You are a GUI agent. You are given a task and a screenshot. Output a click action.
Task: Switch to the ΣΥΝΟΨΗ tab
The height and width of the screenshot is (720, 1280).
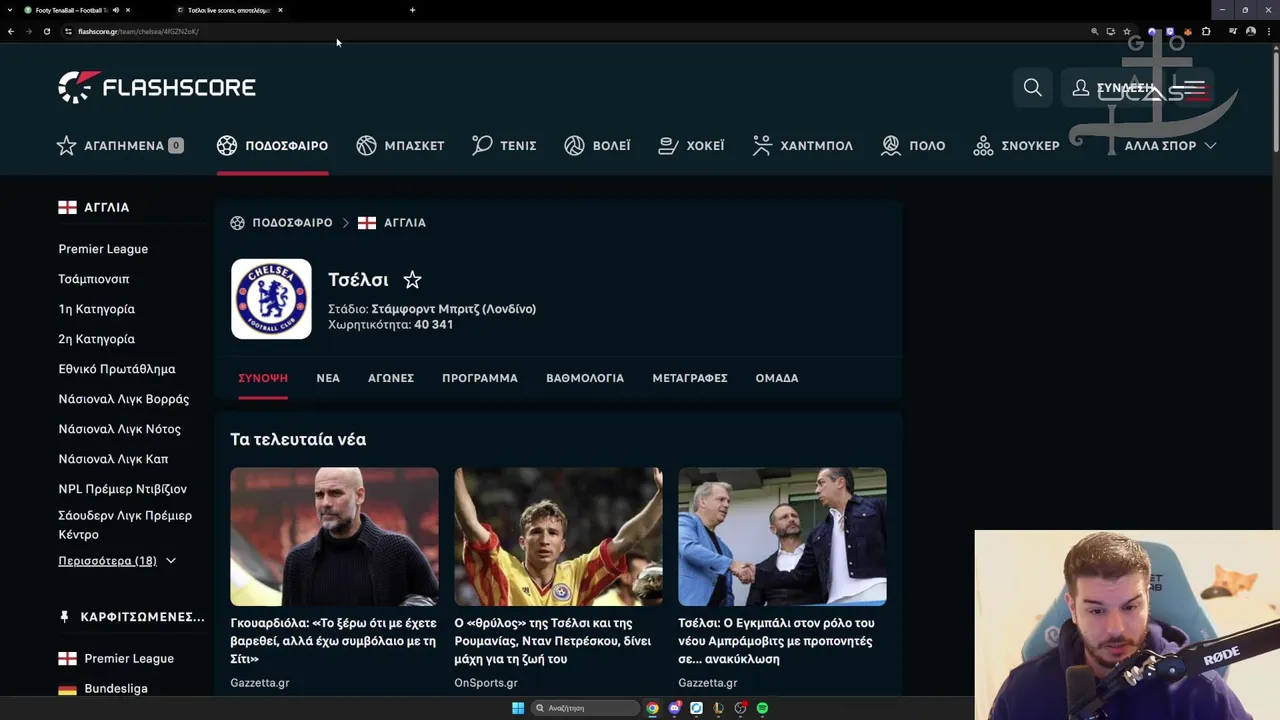(263, 378)
